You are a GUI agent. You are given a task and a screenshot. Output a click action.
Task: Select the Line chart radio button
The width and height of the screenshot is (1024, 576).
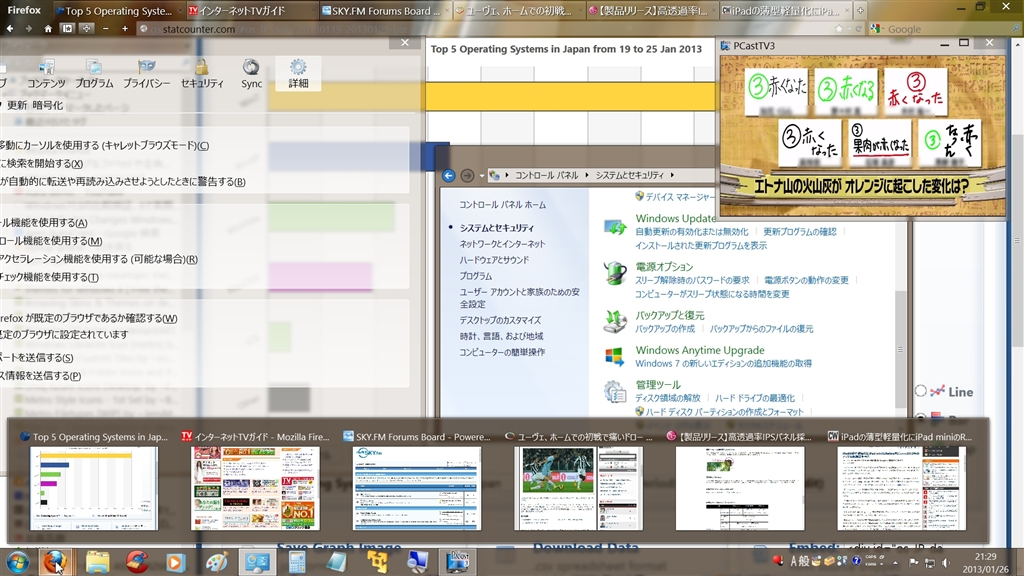tap(921, 391)
